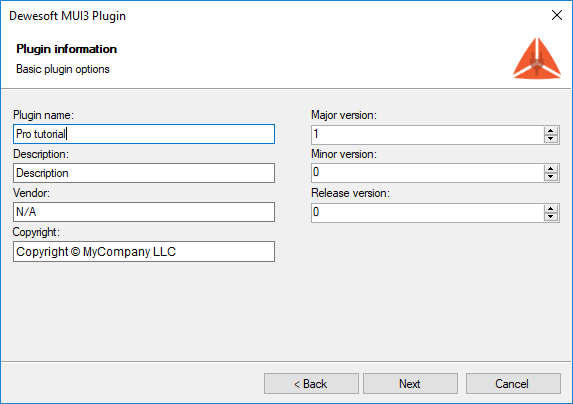Image resolution: width=573 pixels, height=404 pixels.
Task: Cancel the plugin wizard
Action: pyautogui.click(x=513, y=384)
